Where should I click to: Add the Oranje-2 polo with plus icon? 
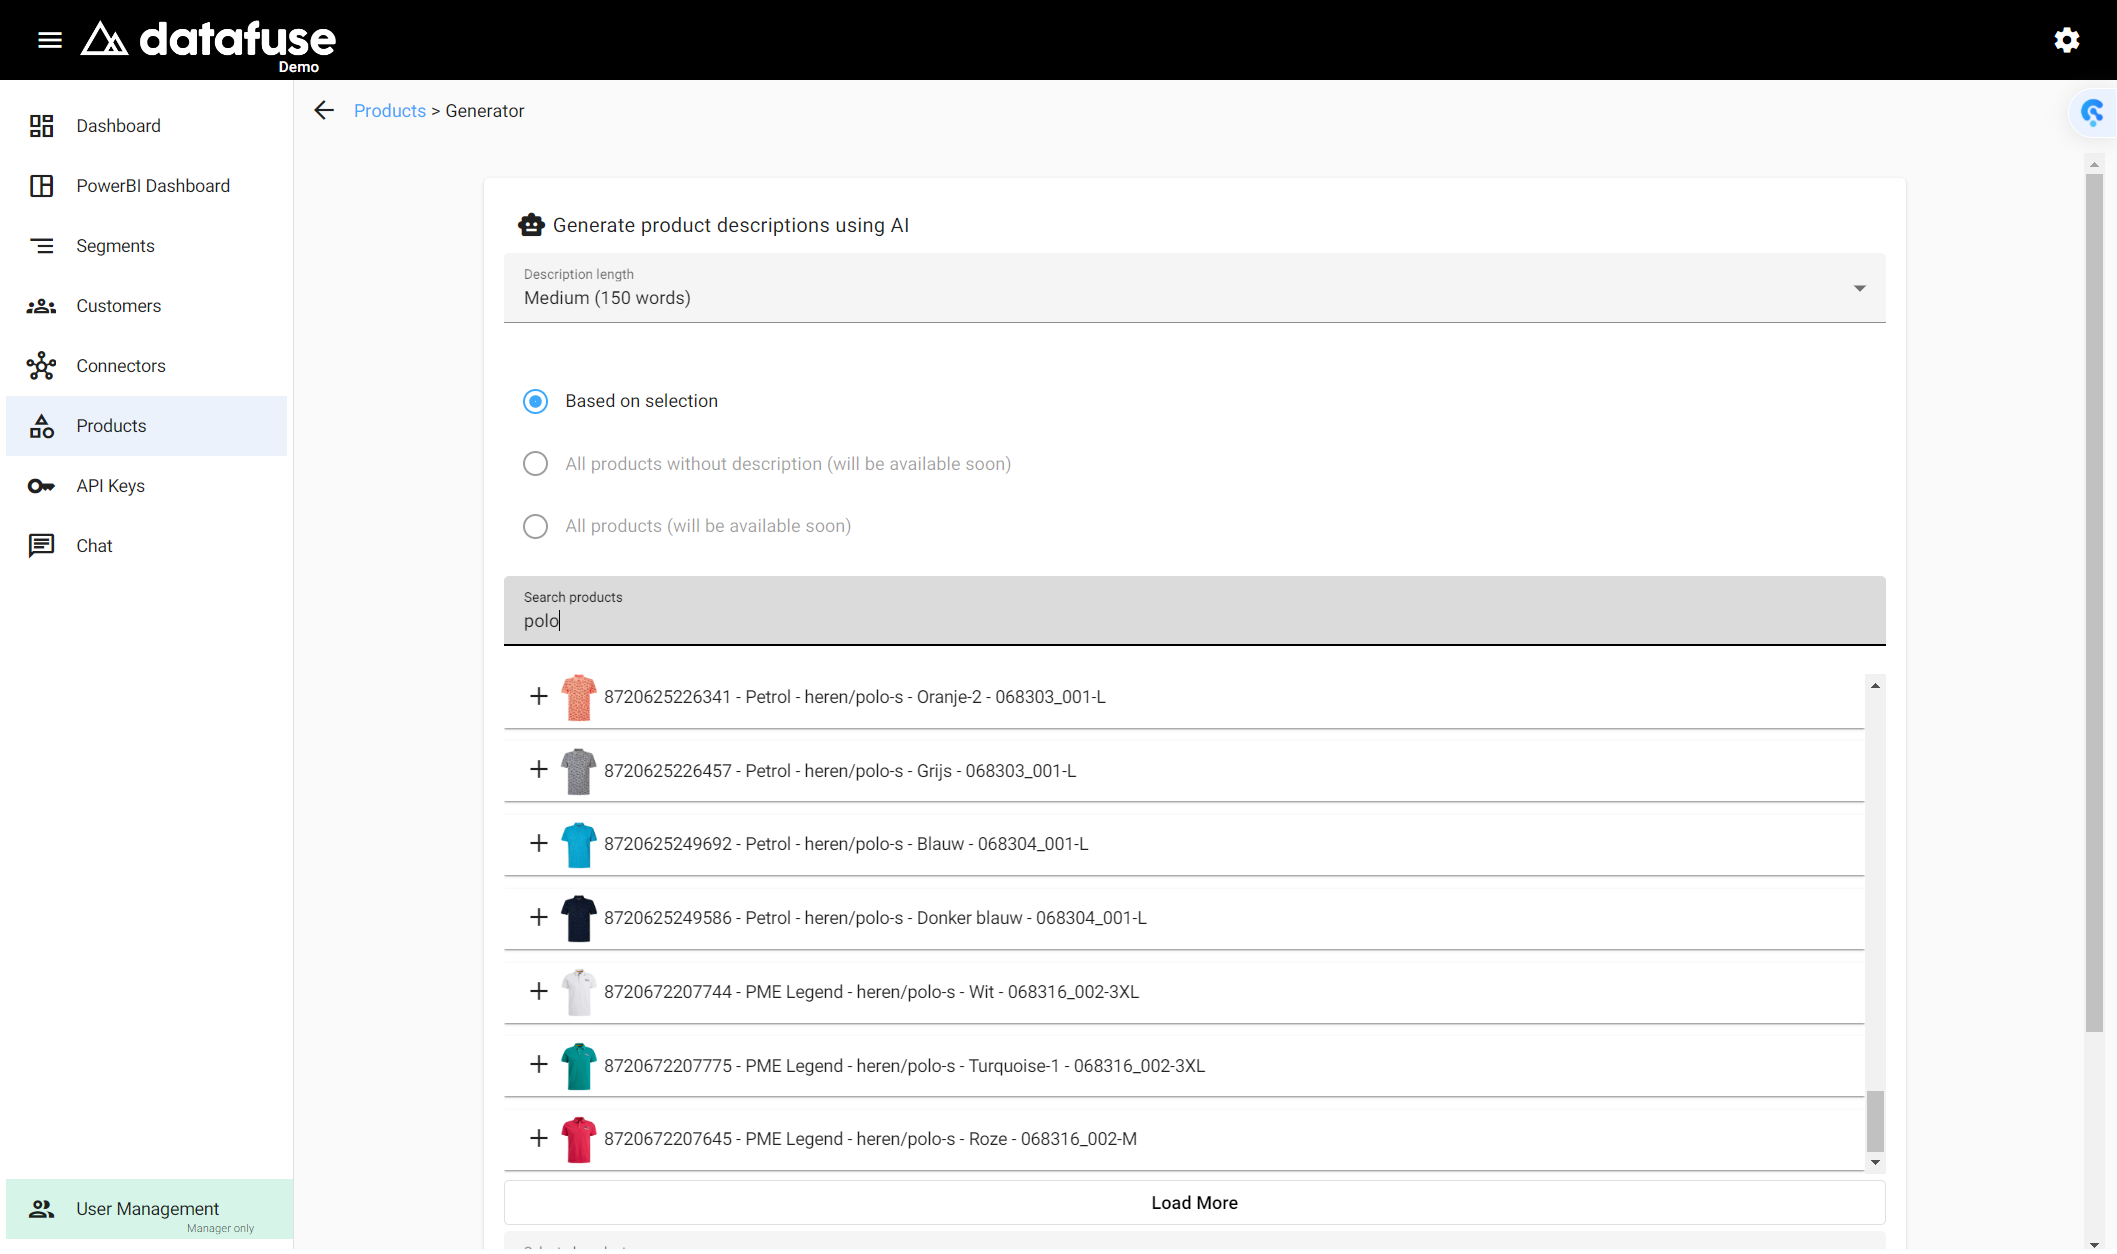pos(539,696)
